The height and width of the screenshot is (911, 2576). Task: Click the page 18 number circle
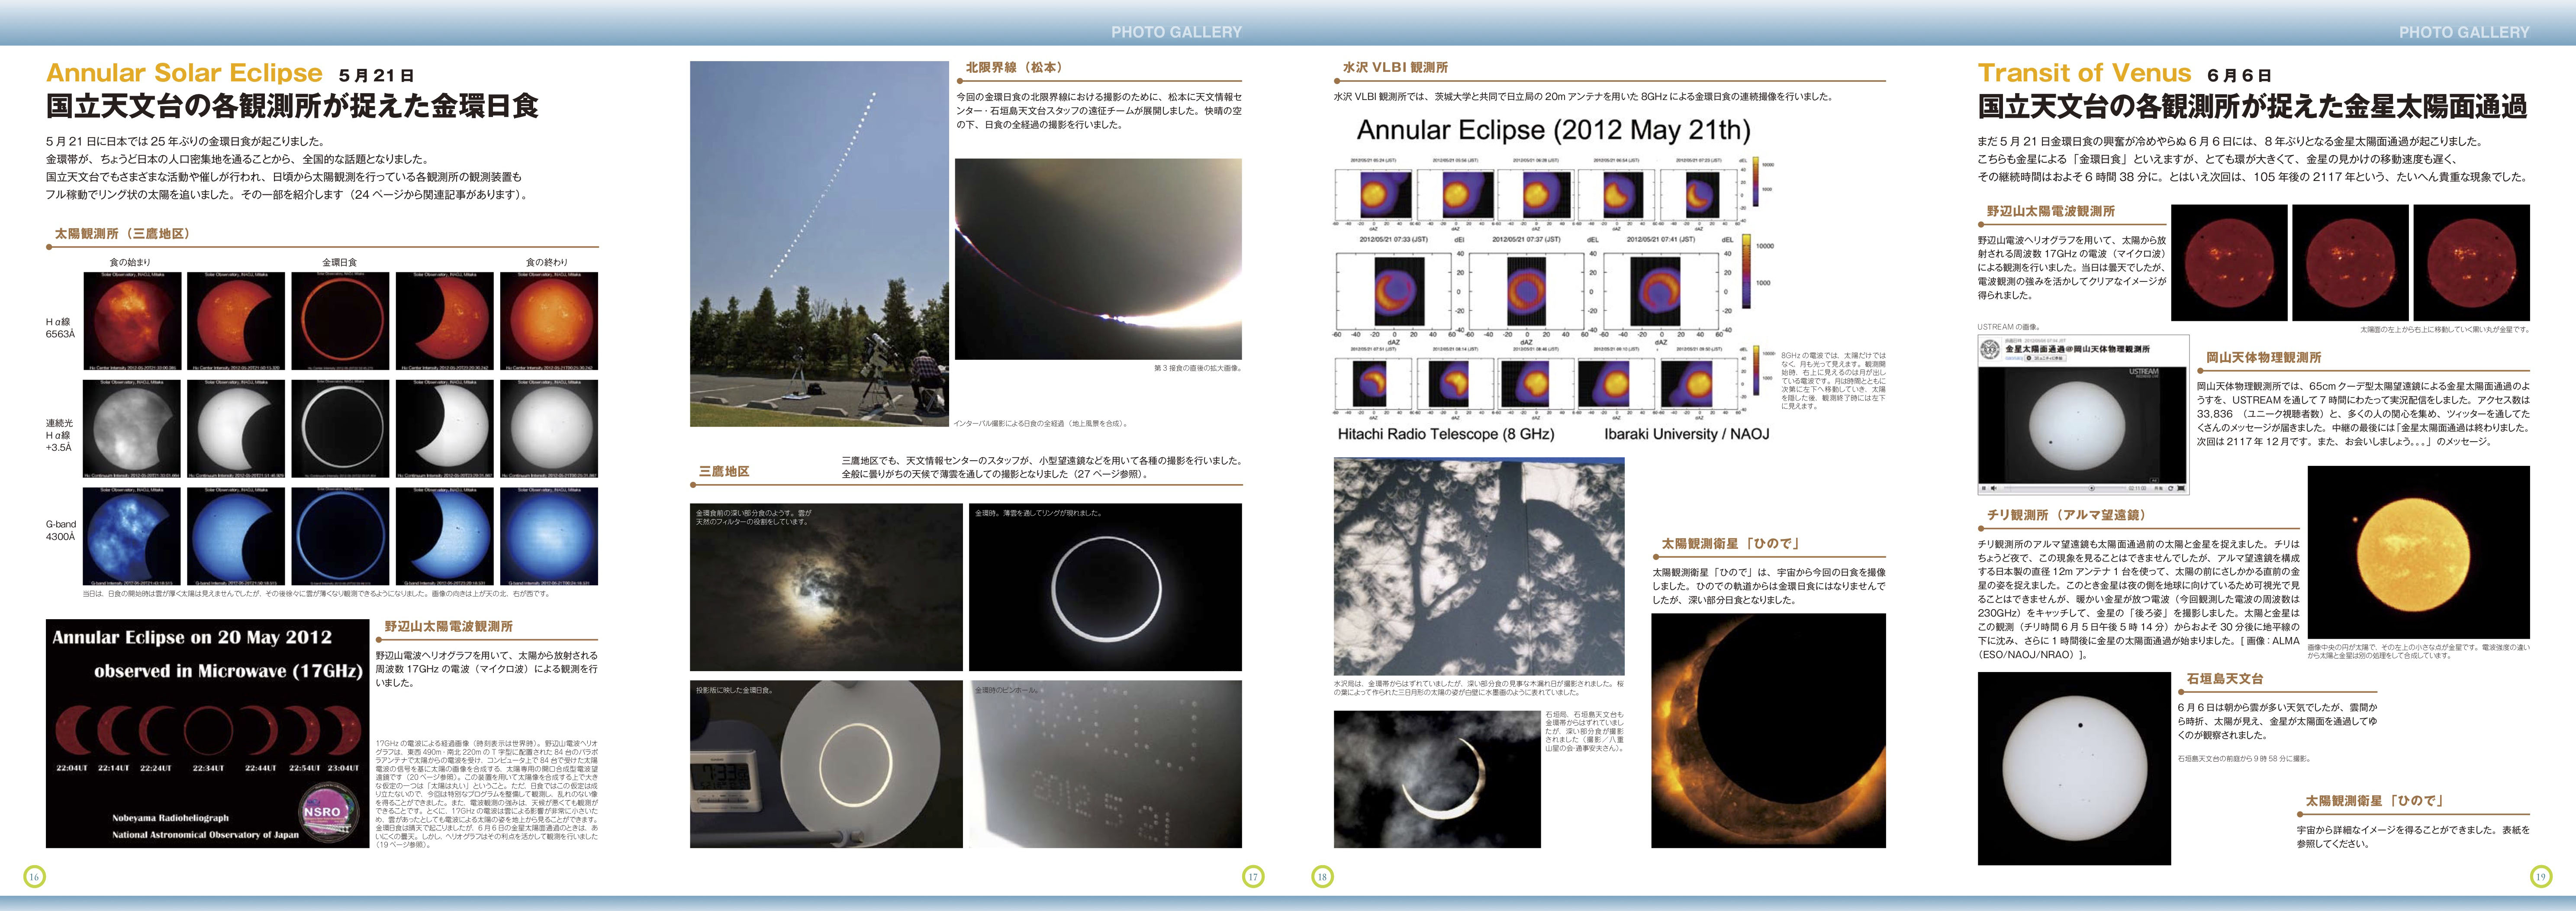click(x=1322, y=877)
